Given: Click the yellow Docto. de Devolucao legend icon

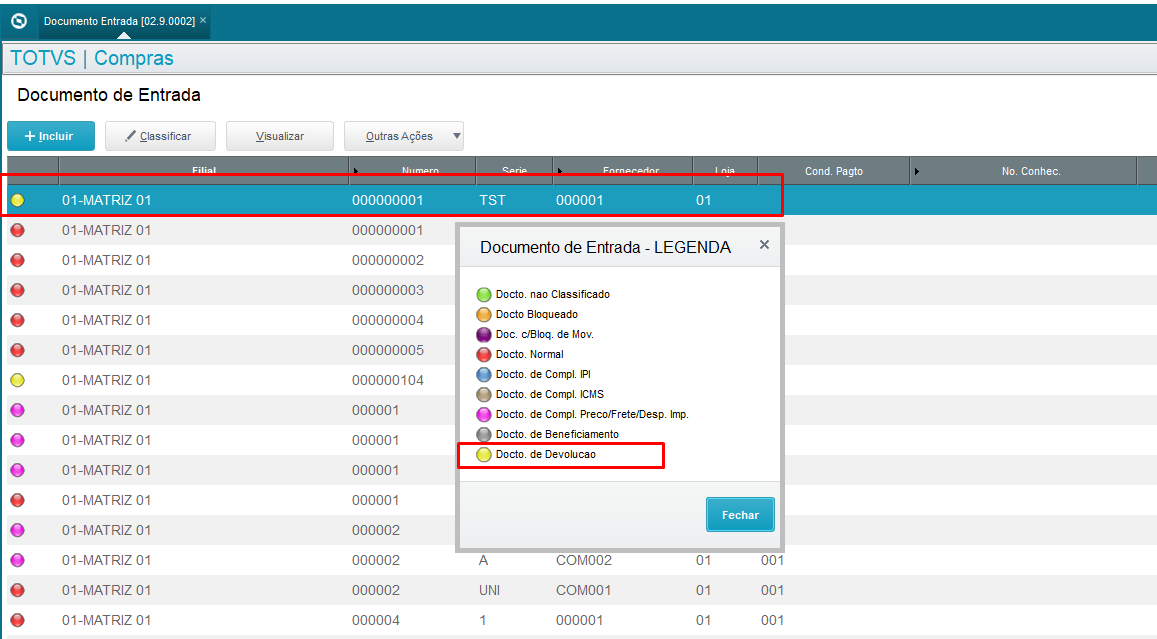Looking at the screenshot, I should (483, 455).
